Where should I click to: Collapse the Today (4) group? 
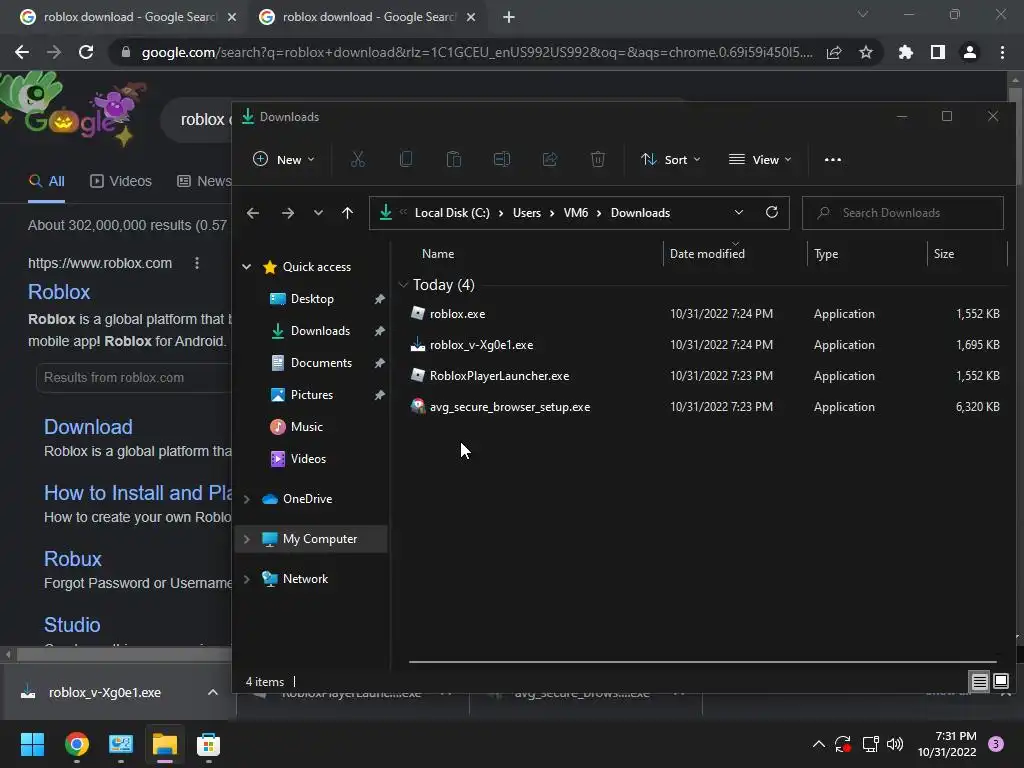(404, 285)
